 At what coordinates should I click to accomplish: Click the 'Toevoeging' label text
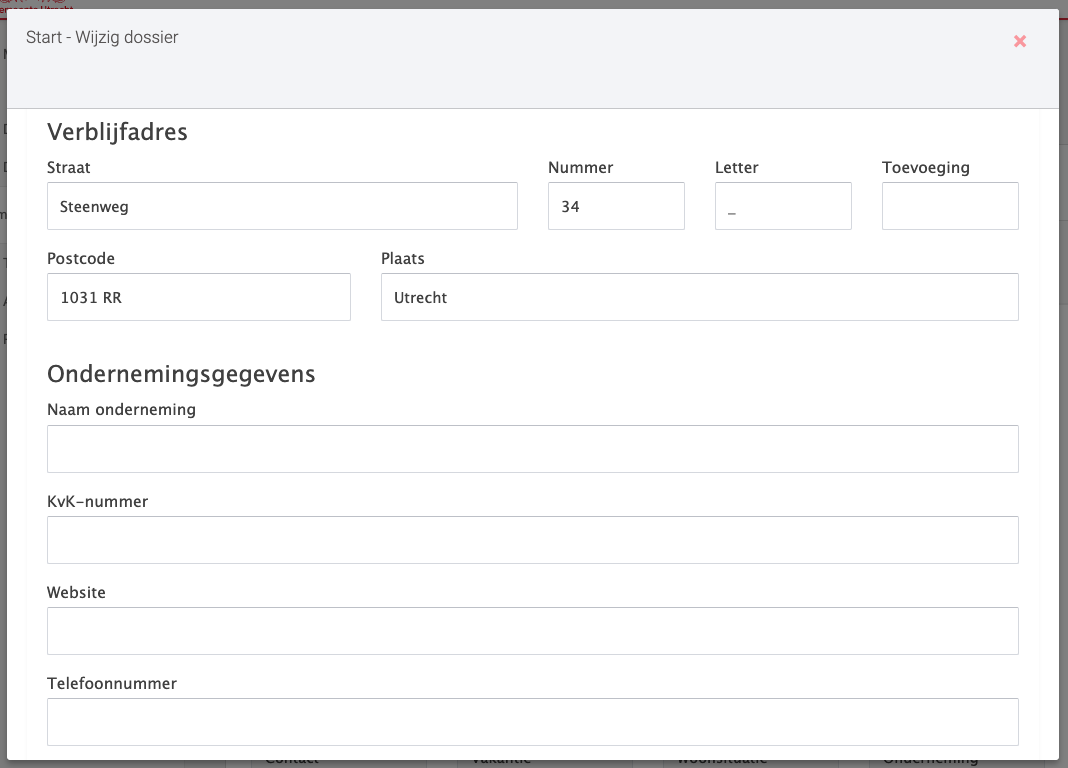click(x=926, y=168)
